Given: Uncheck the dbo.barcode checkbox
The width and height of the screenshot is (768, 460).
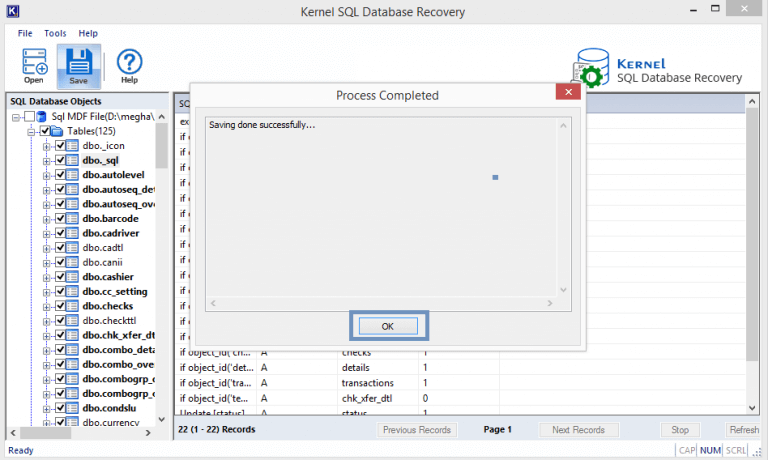Looking at the screenshot, I should [60, 218].
